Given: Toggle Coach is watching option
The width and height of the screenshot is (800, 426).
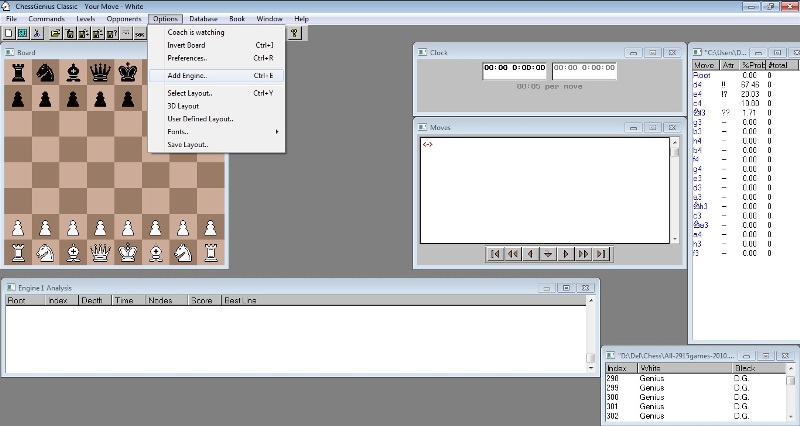Looking at the screenshot, I should [x=196, y=32].
